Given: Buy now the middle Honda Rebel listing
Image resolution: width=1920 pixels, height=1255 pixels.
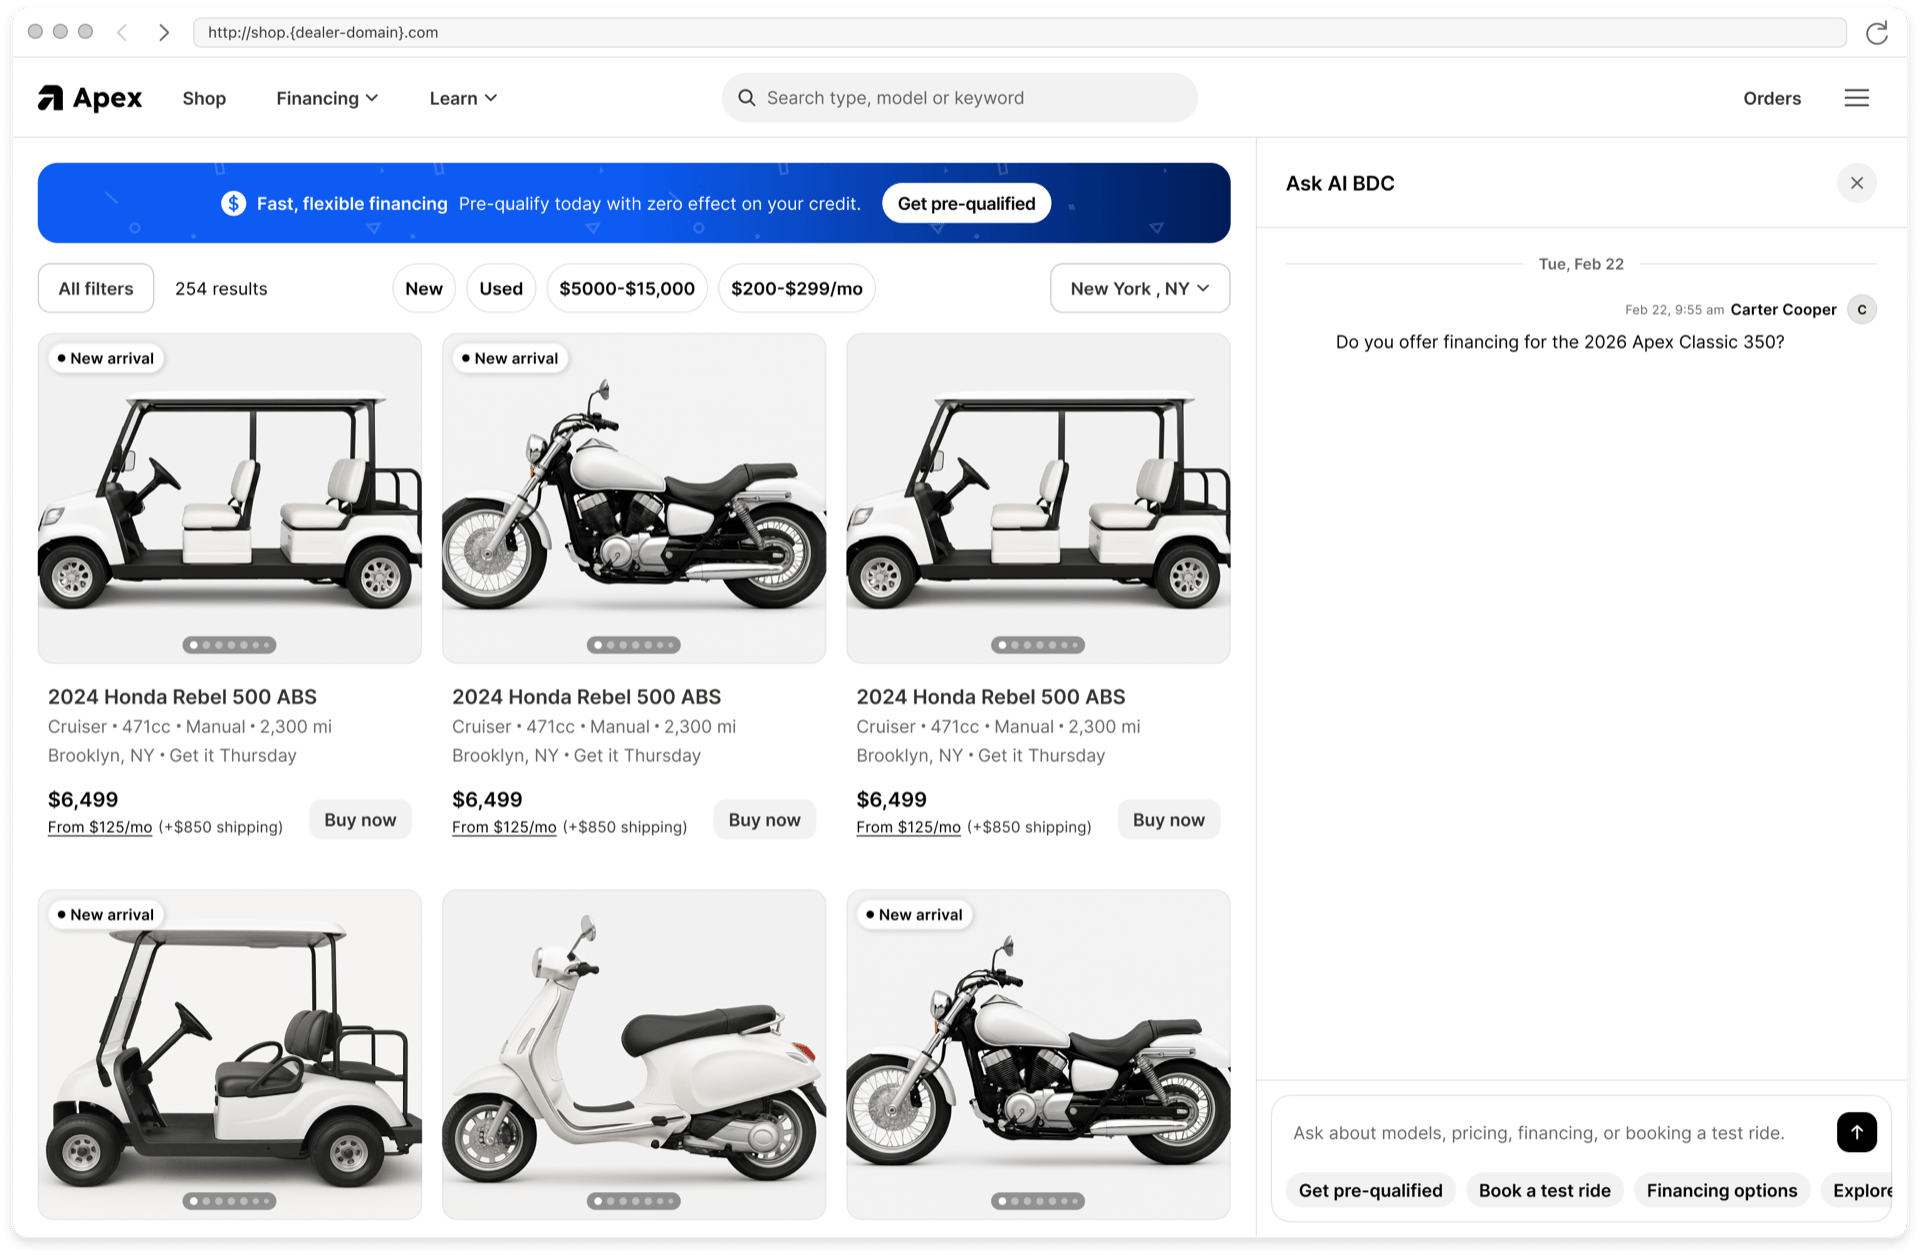Looking at the screenshot, I should tap(764, 819).
